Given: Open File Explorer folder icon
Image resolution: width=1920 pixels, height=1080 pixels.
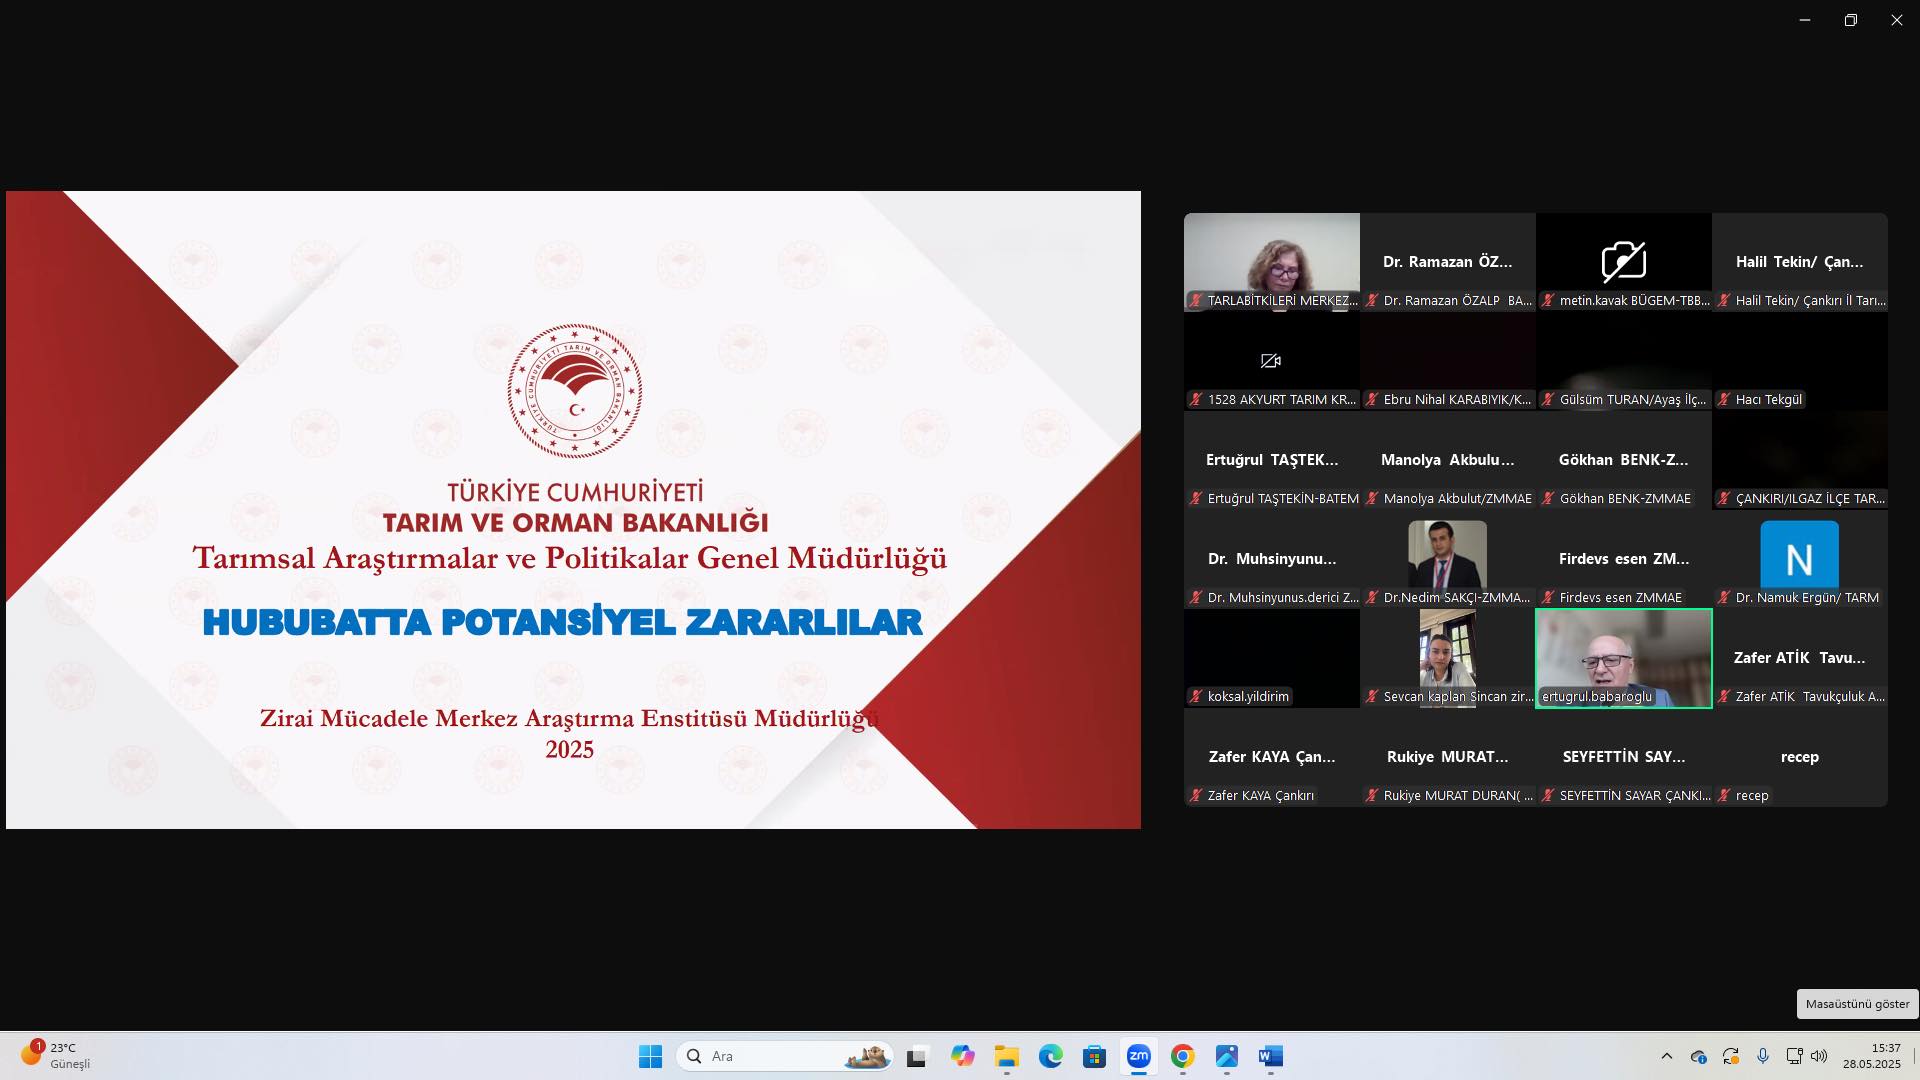Looking at the screenshot, I should click(1006, 1056).
